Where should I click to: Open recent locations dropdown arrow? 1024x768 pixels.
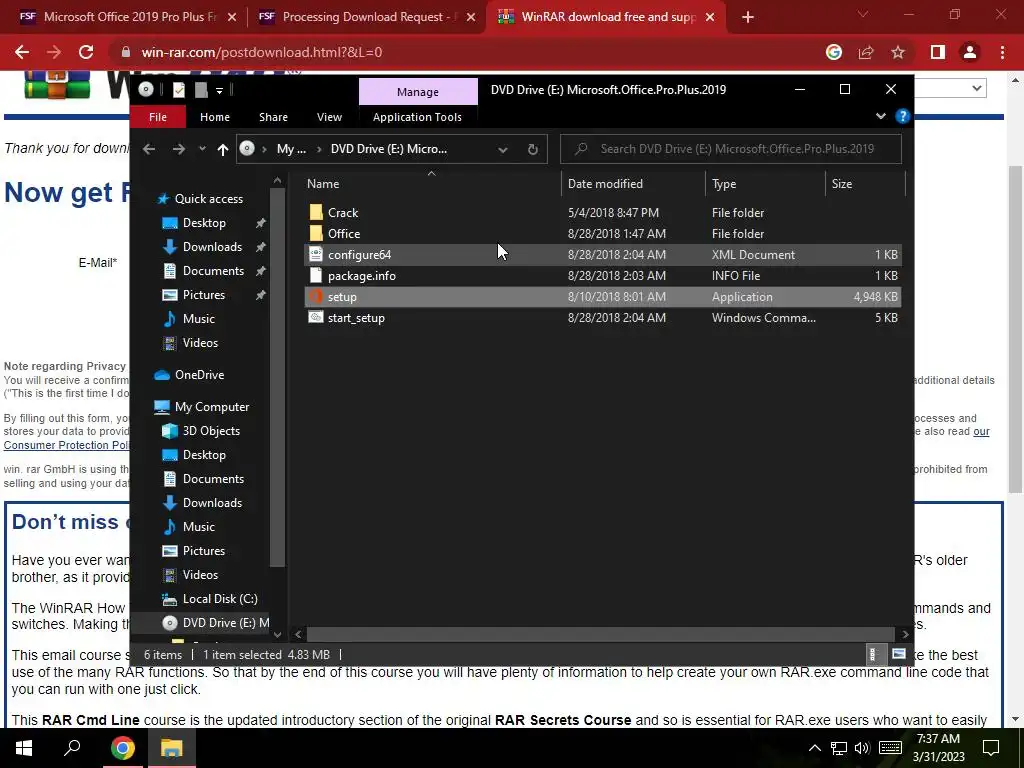[x=202, y=149]
